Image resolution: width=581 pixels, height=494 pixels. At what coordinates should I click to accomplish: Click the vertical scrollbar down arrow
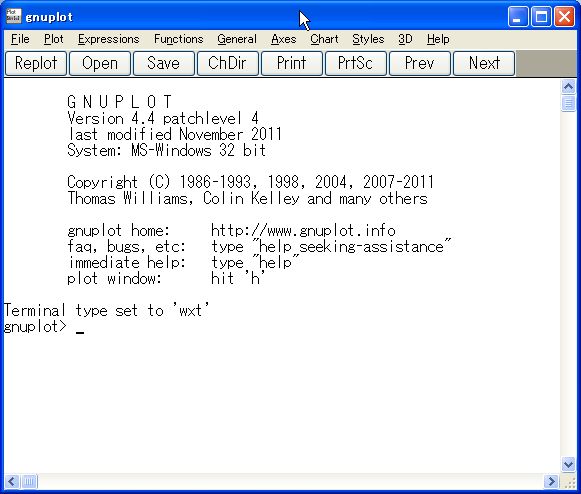click(568, 464)
